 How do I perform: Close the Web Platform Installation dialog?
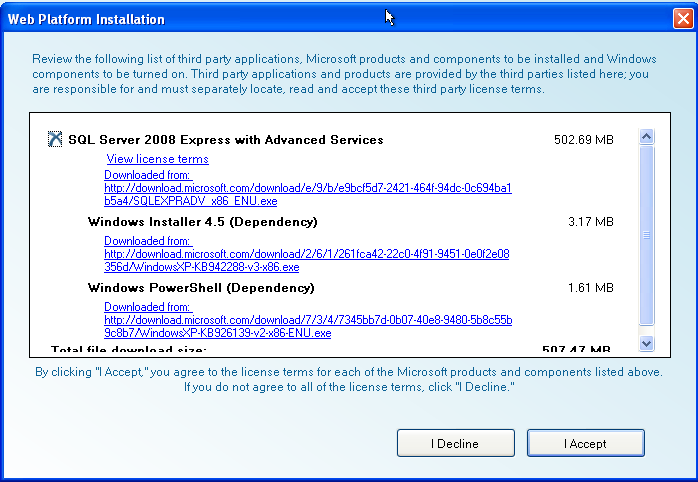pyautogui.click(x=683, y=19)
